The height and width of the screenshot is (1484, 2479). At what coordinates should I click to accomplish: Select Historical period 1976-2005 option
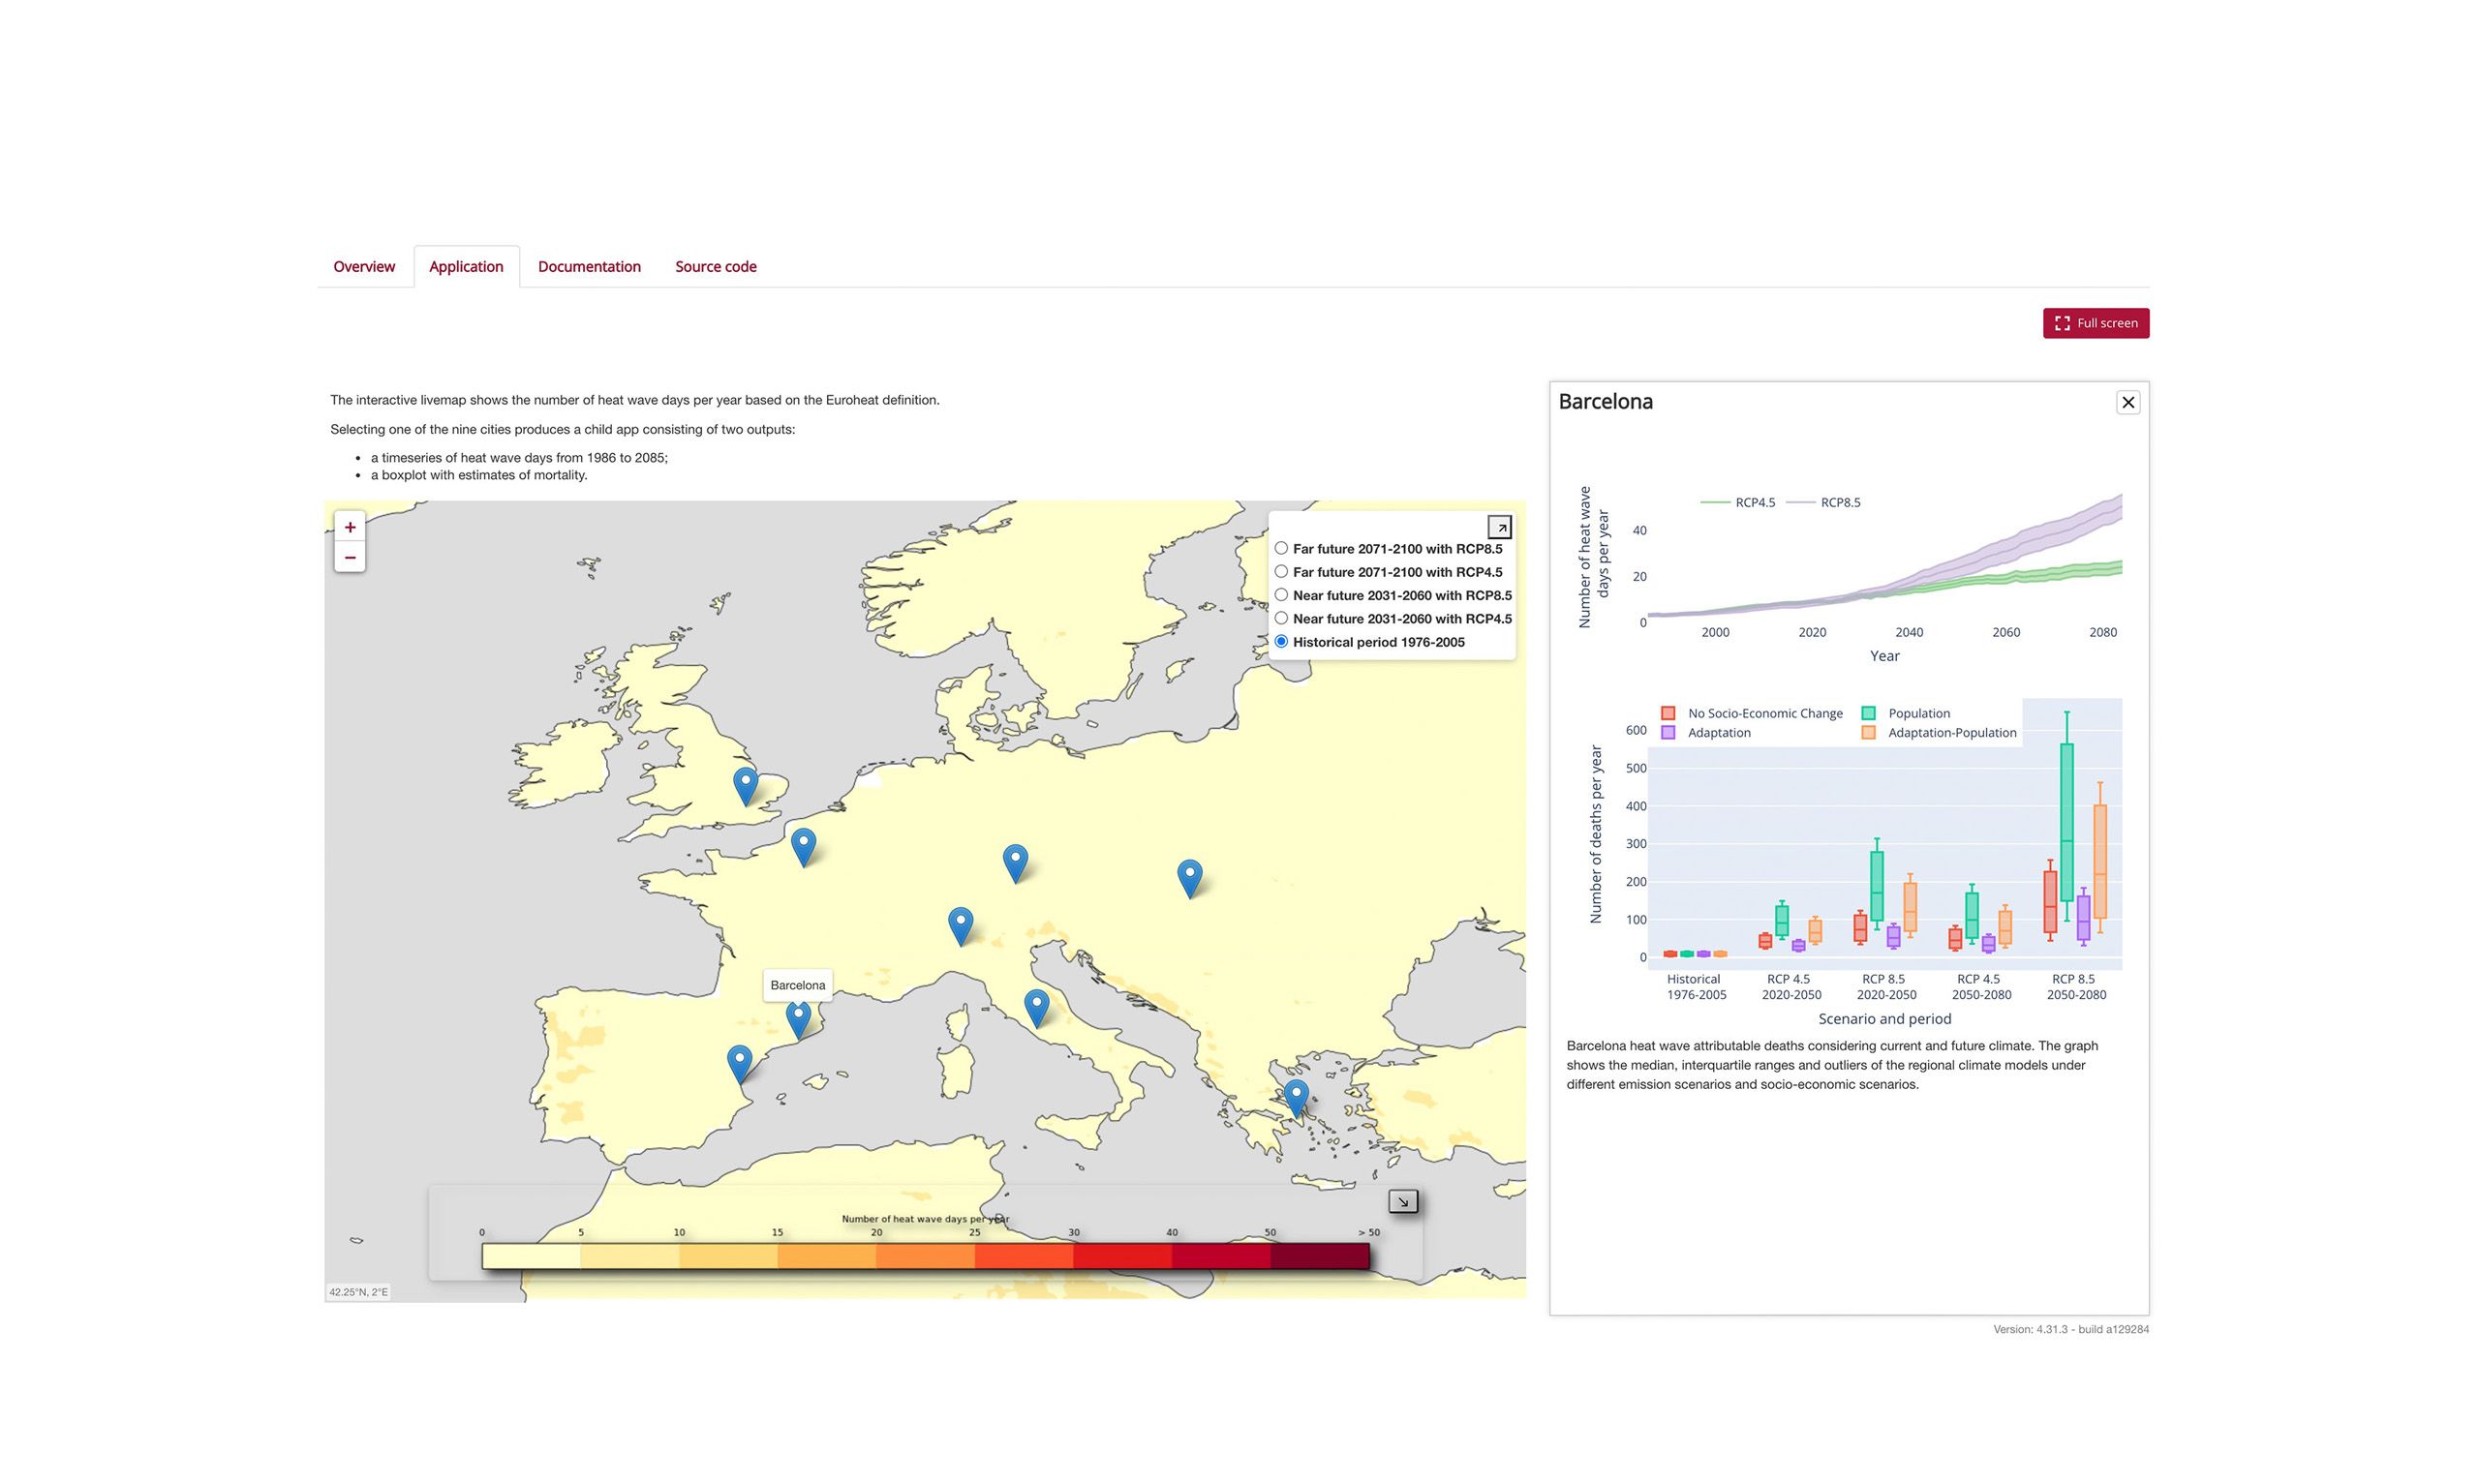tap(1281, 642)
